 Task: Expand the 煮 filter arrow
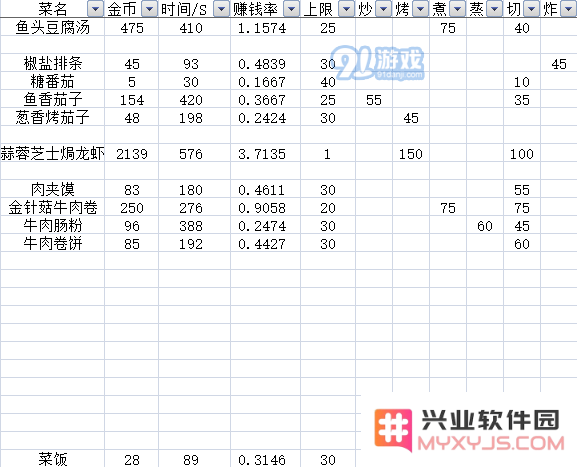point(457,9)
